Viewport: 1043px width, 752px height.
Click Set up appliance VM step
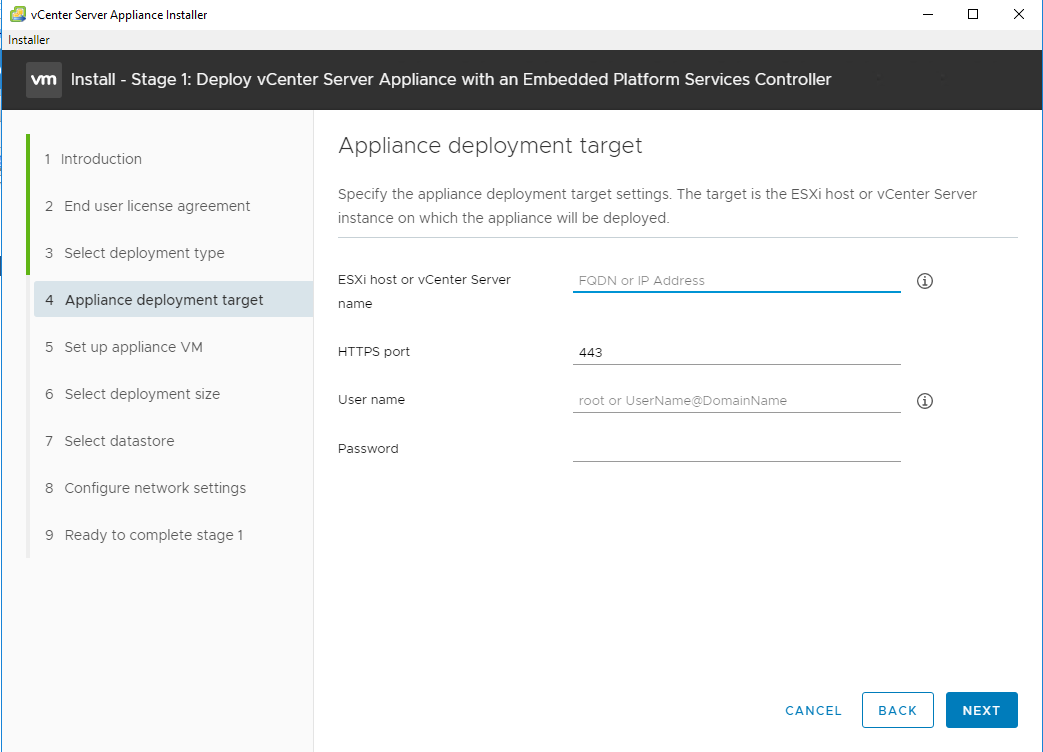click(x=133, y=347)
